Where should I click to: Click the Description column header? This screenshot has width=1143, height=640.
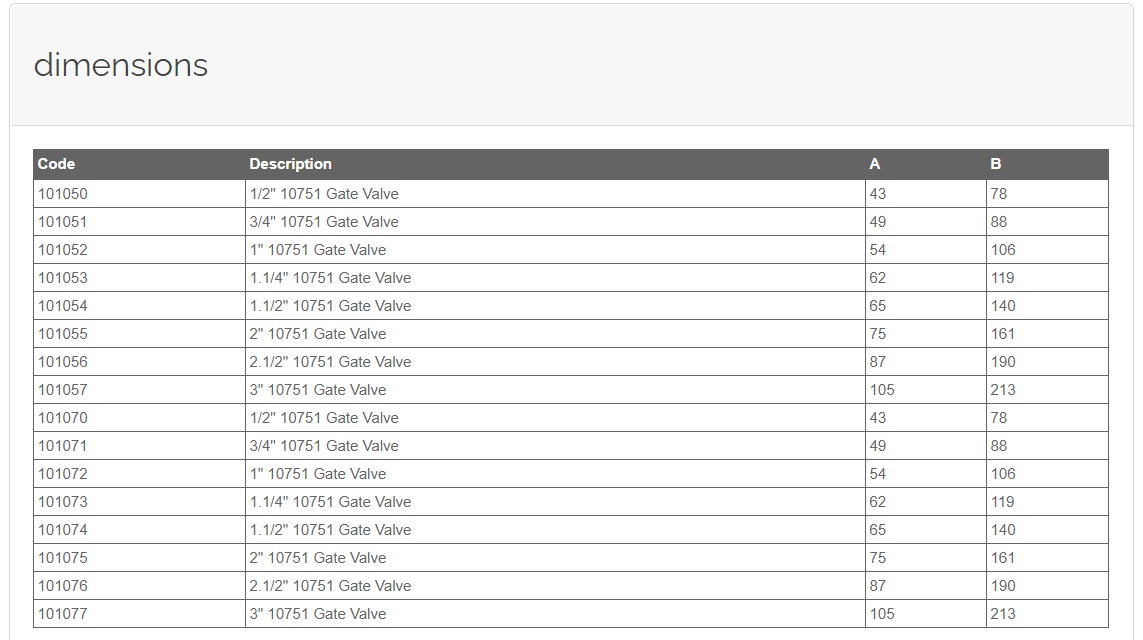click(x=290, y=164)
